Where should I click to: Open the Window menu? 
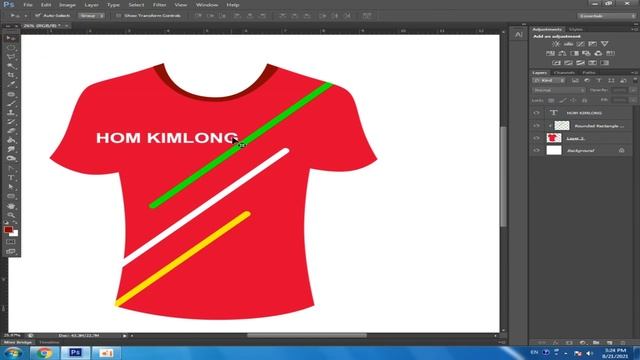[x=207, y=5]
